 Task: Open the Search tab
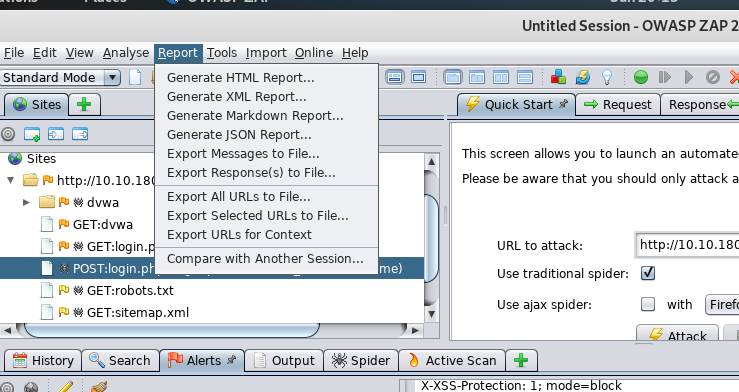click(x=120, y=360)
